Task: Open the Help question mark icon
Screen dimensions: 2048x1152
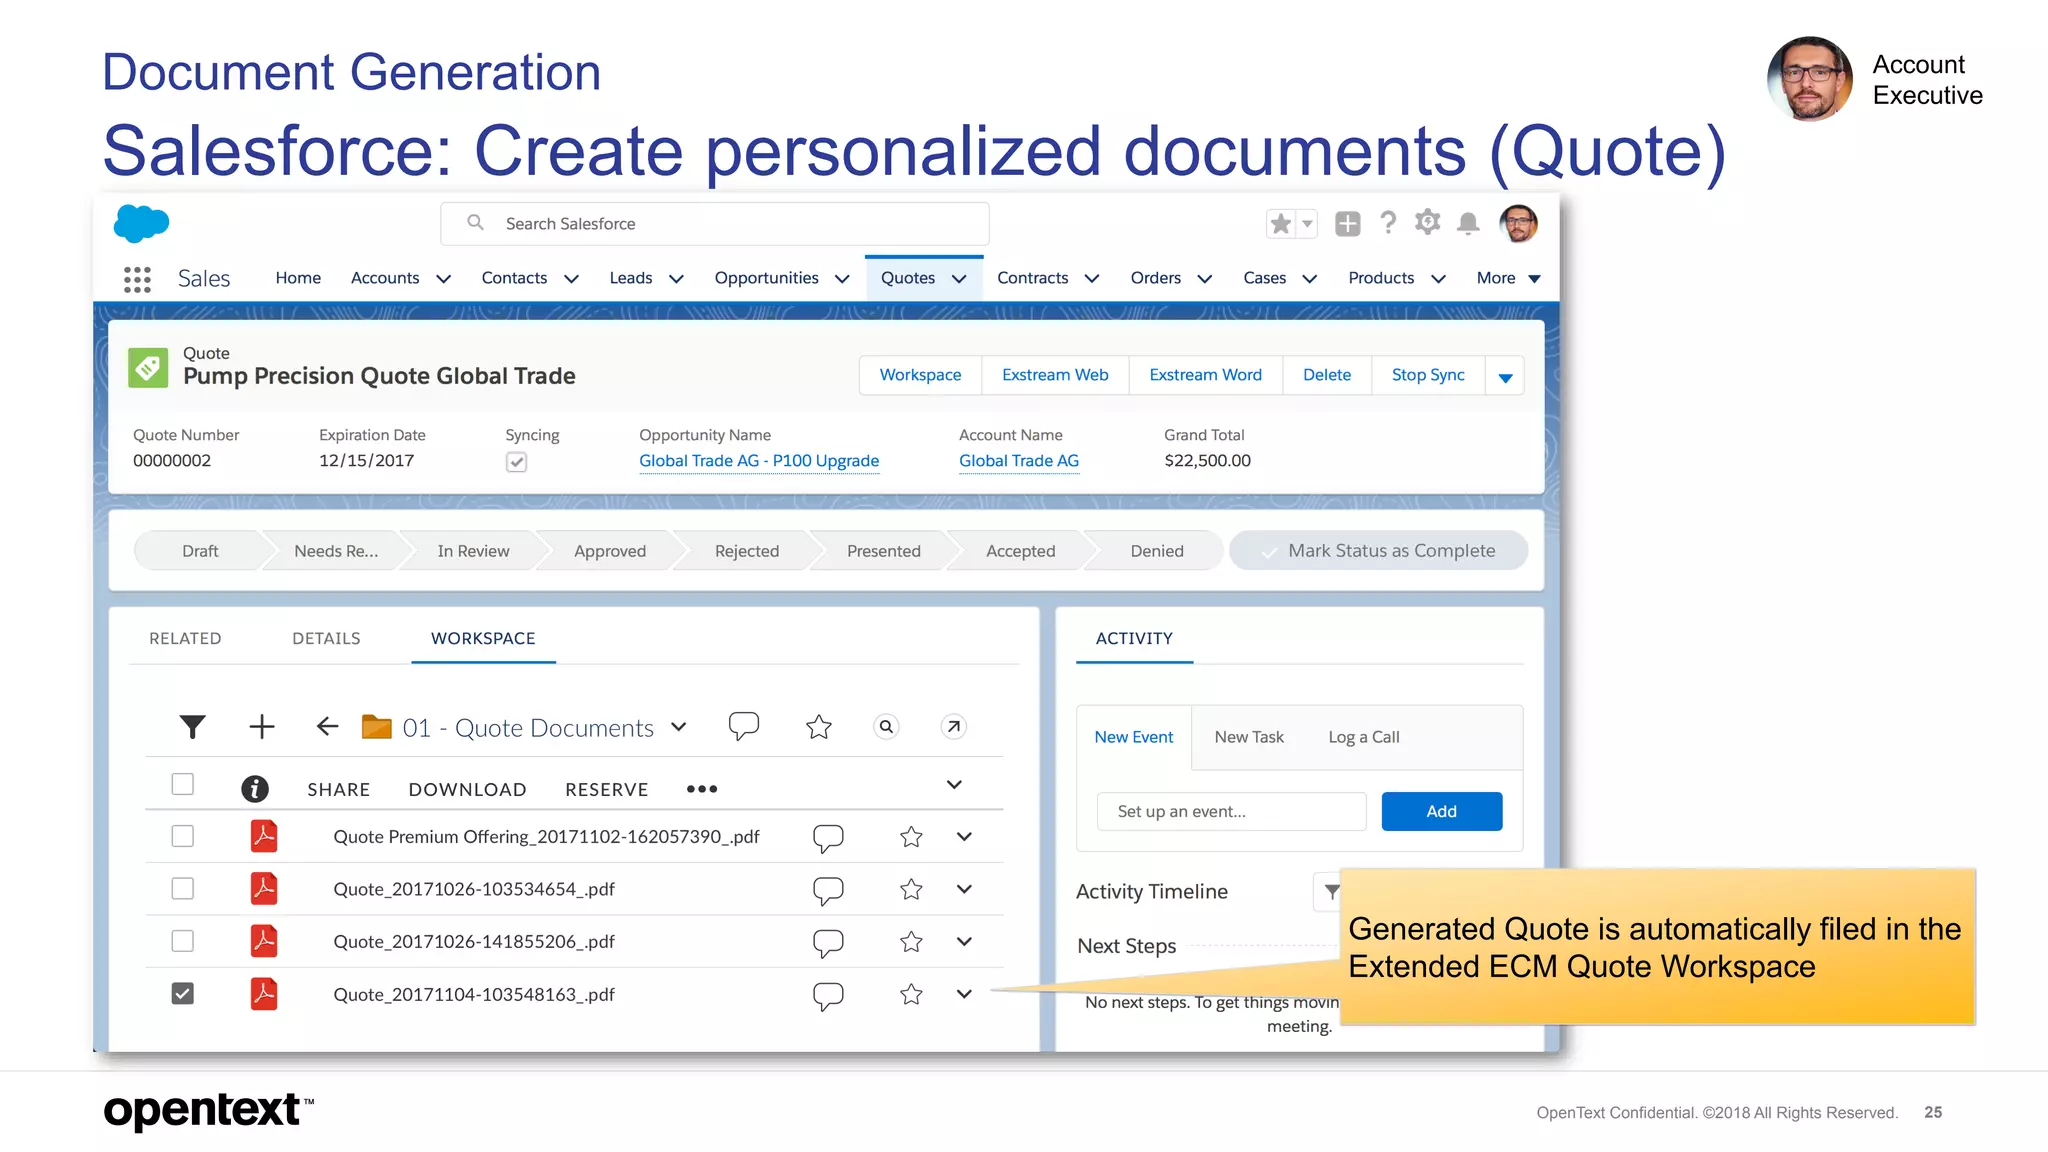Action: [1388, 222]
